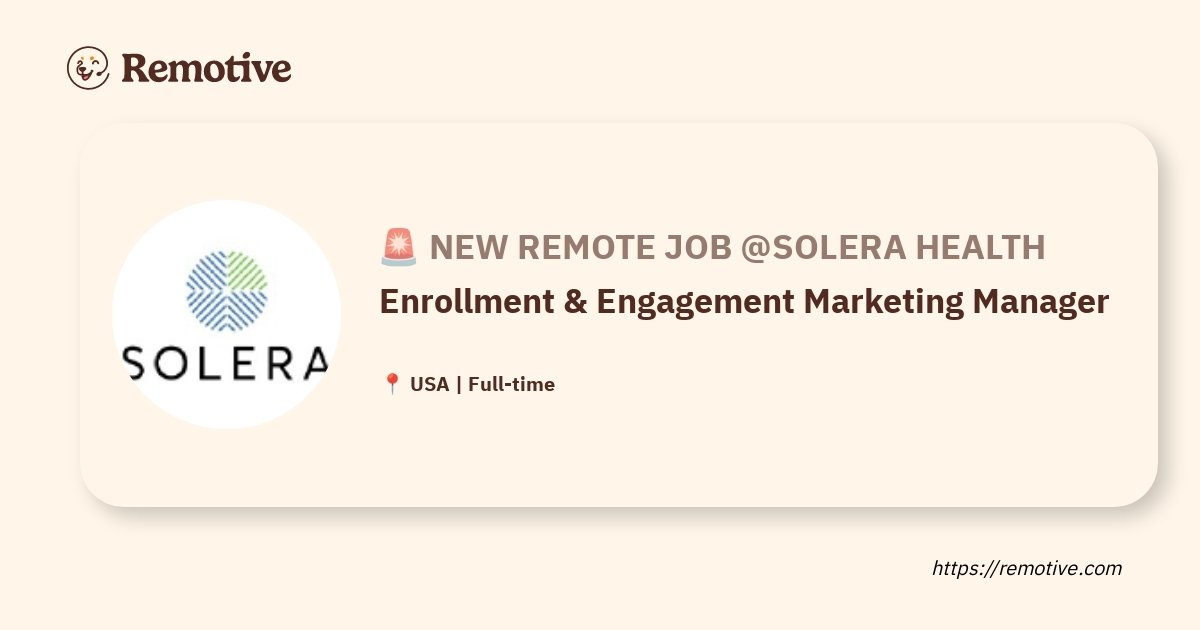Screen dimensions: 1200x630
Task: Click the Remotive brand name text
Action: tap(206, 68)
